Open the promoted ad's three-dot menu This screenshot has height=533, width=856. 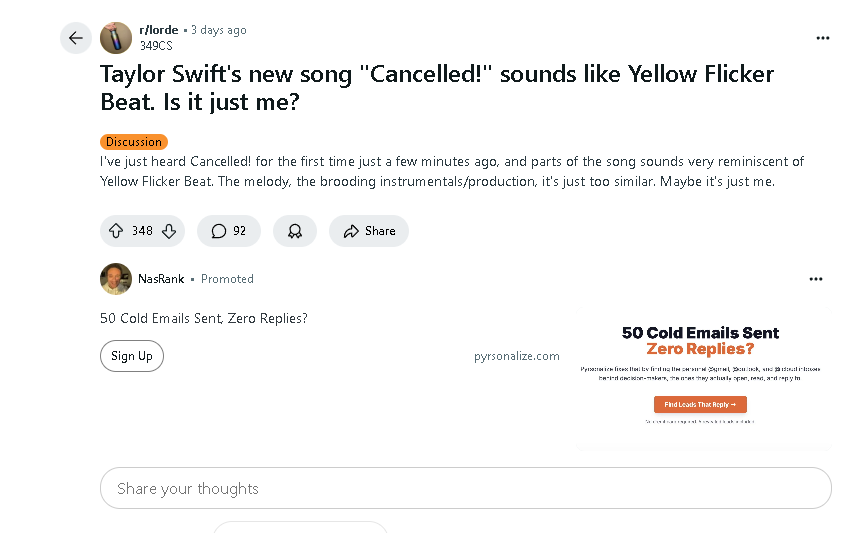816,279
